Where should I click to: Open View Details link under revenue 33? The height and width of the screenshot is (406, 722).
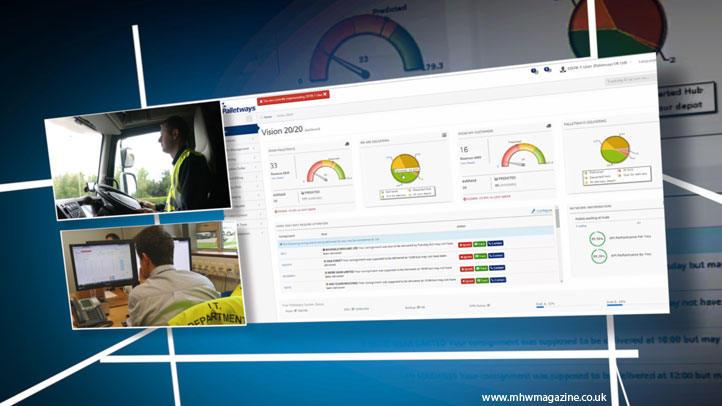(x=278, y=178)
